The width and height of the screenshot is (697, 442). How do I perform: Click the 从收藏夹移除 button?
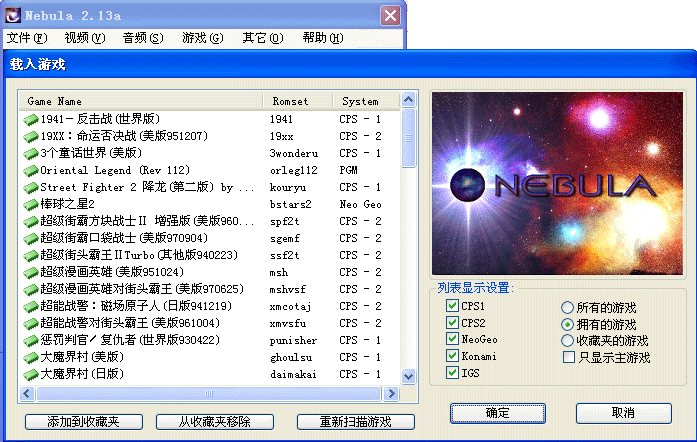(x=215, y=422)
